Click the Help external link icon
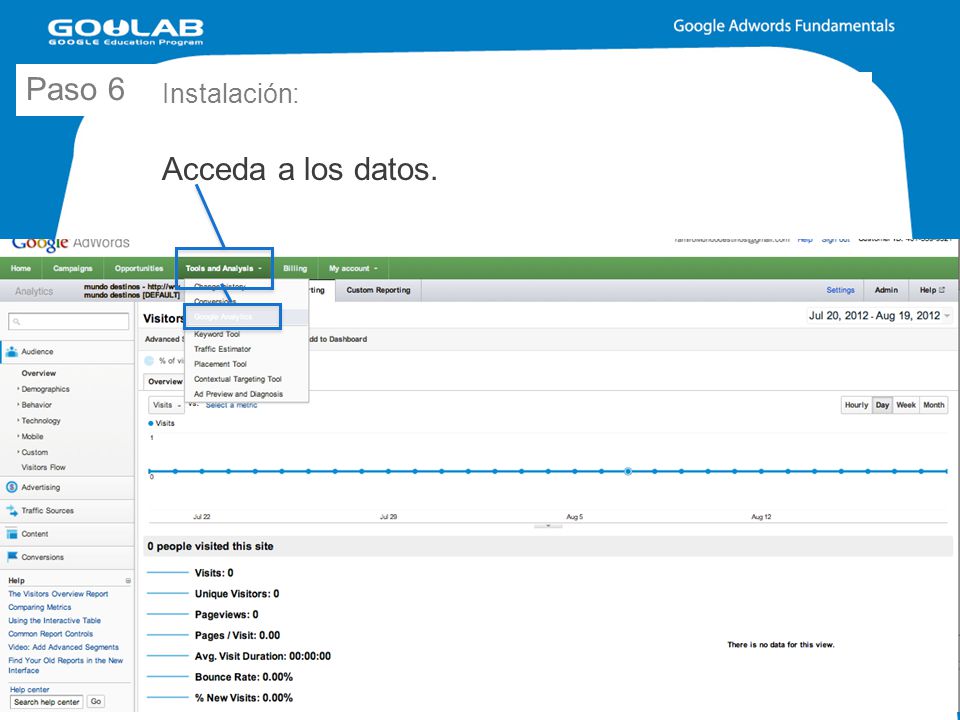 (x=942, y=290)
